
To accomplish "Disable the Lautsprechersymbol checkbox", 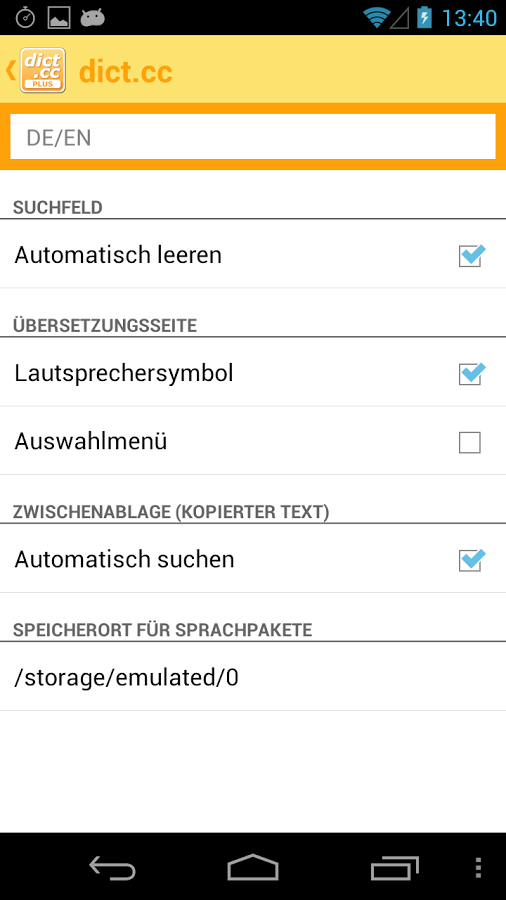I will tap(472, 374).
